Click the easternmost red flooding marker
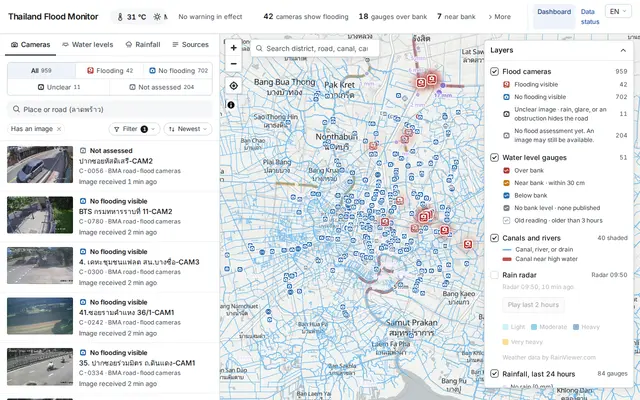Image resolution: width=640 pixels, height=400 pixels. coord(468,244)
